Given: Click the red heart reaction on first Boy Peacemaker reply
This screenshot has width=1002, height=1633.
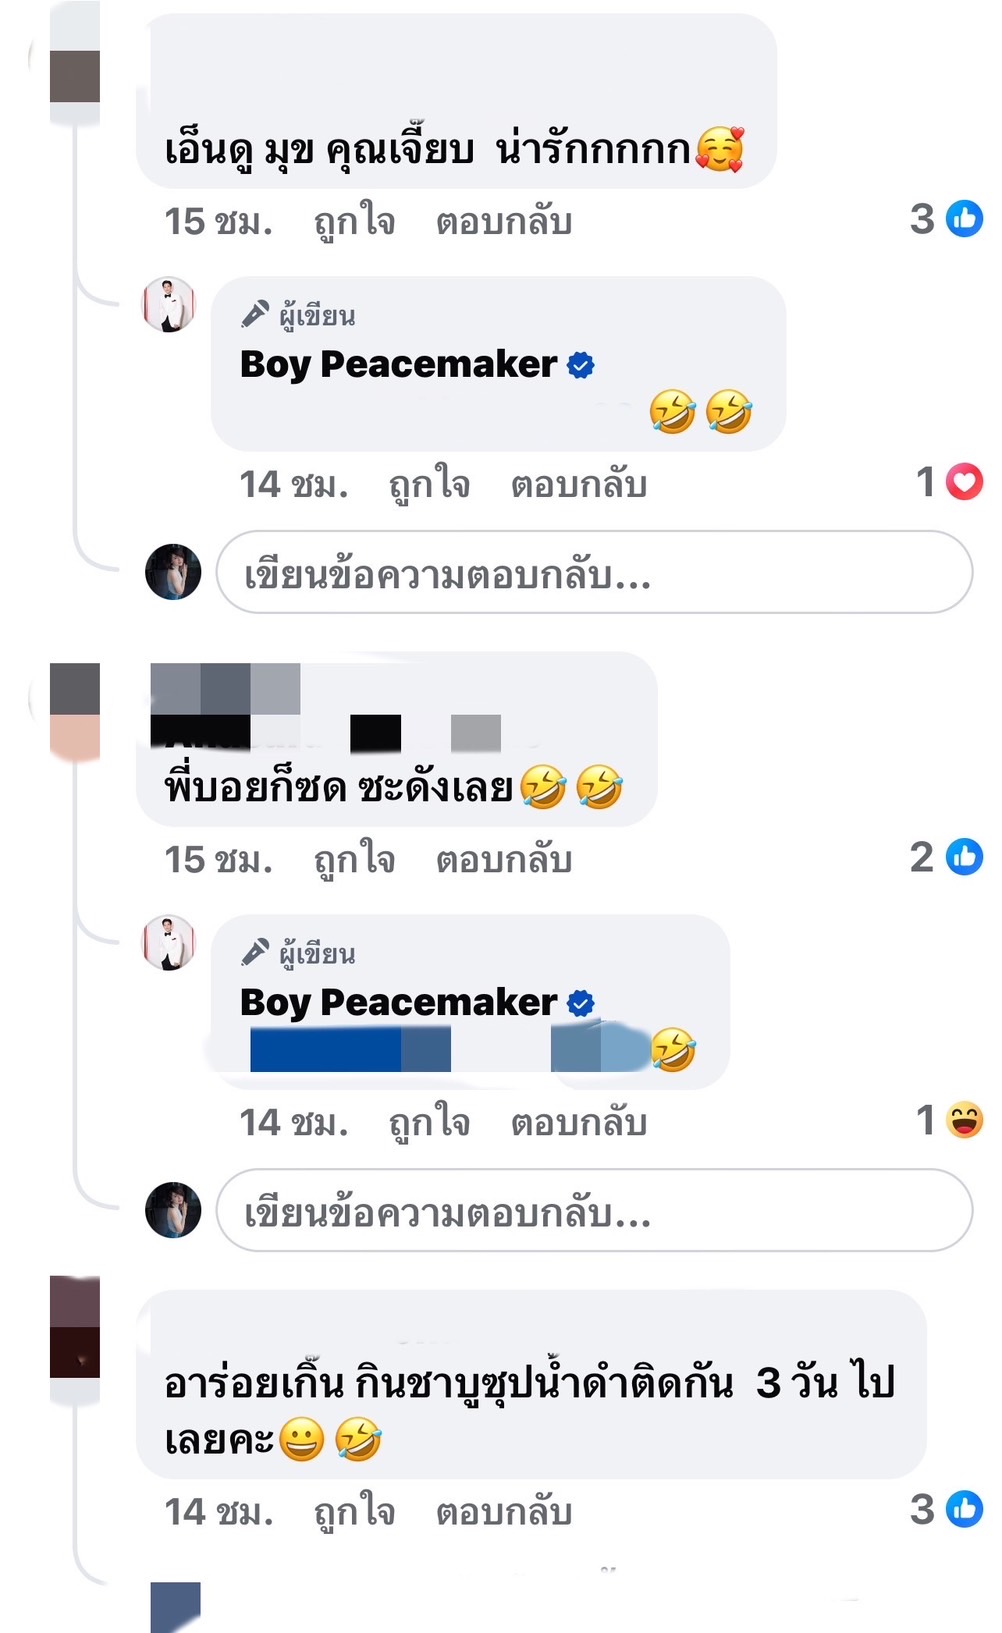Looking at the screenshot, I should tap(964, 483).
